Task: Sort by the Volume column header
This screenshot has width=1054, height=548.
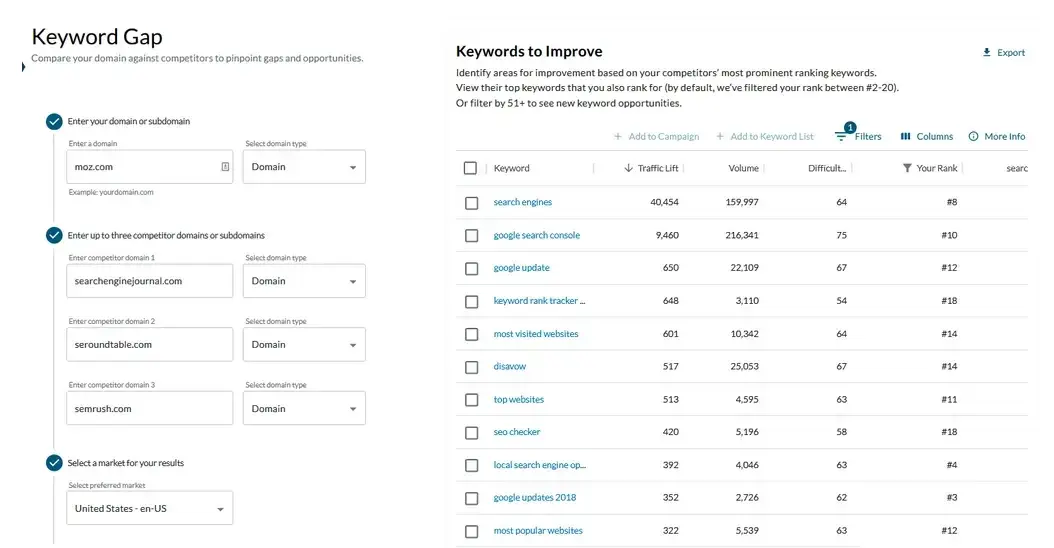Action: click(743, 169)
